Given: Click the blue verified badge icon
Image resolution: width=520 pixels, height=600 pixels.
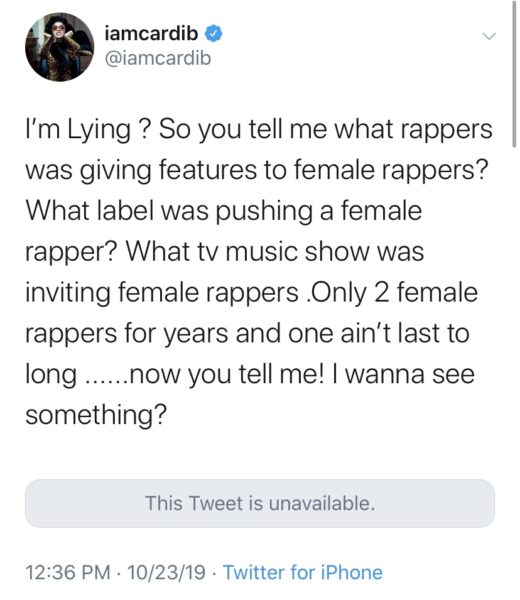Looking at the screenshot, I should [214, 34].
